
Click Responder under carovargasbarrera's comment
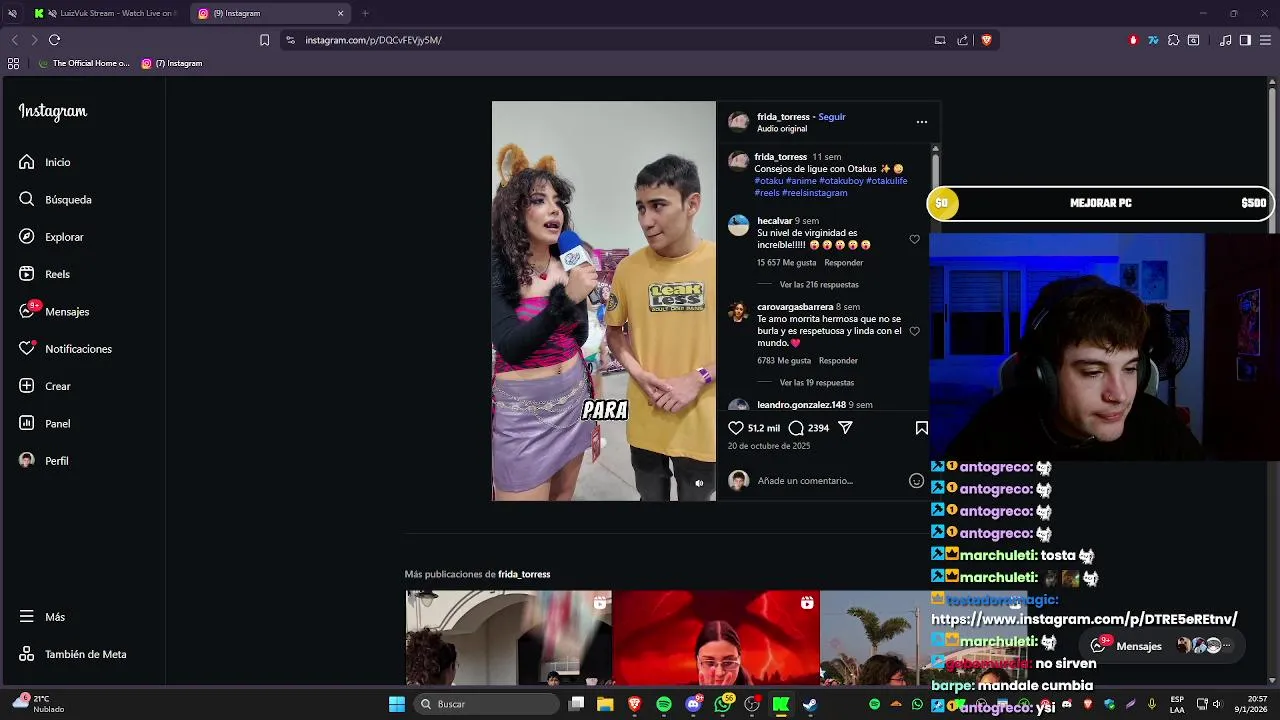(x=838, y=361)
